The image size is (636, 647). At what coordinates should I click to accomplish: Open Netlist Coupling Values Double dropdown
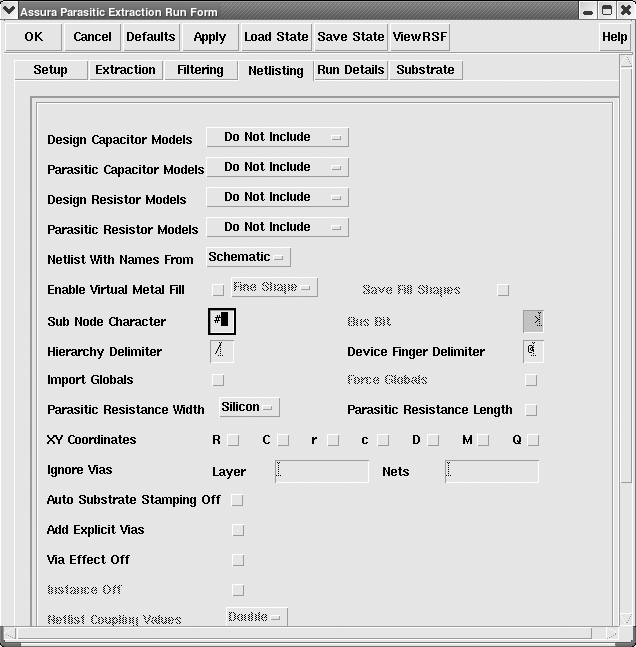tap(256, 617)
